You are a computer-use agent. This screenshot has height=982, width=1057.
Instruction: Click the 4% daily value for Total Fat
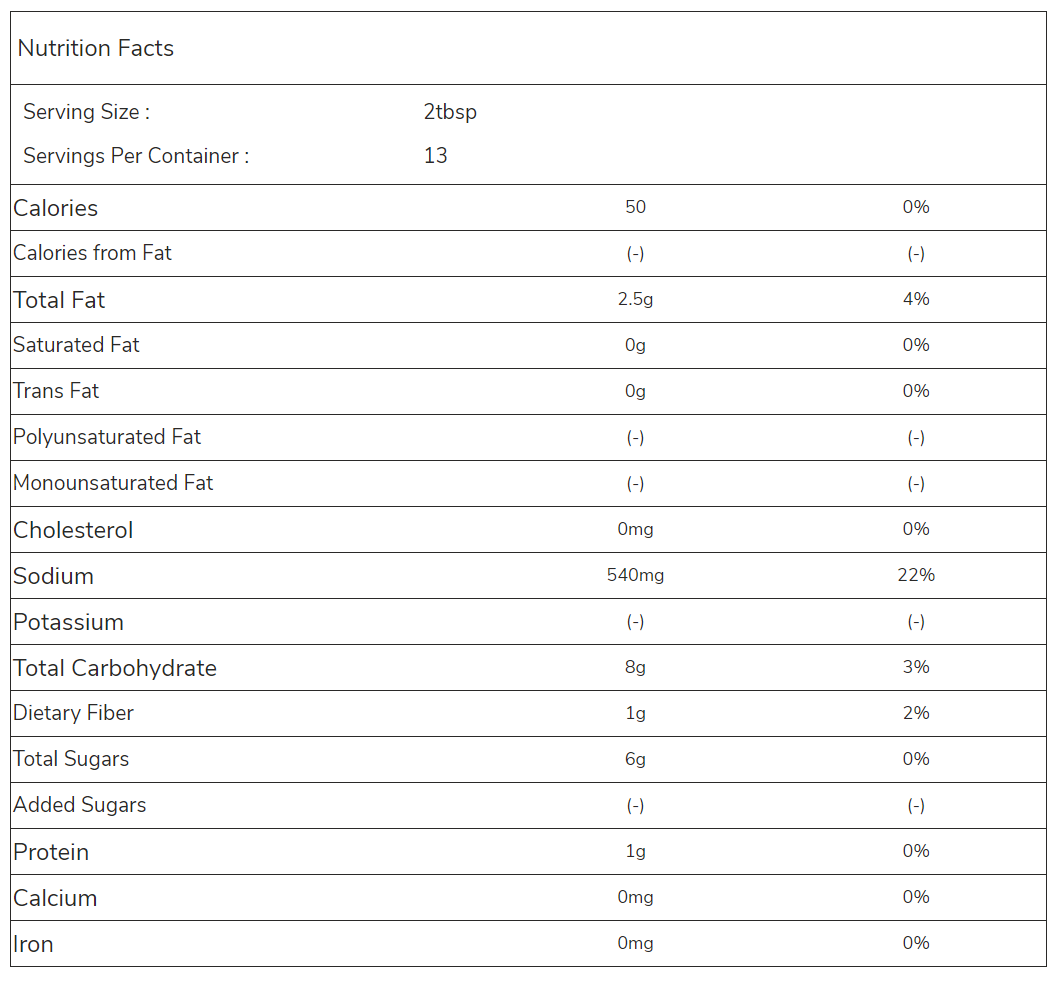915,299
